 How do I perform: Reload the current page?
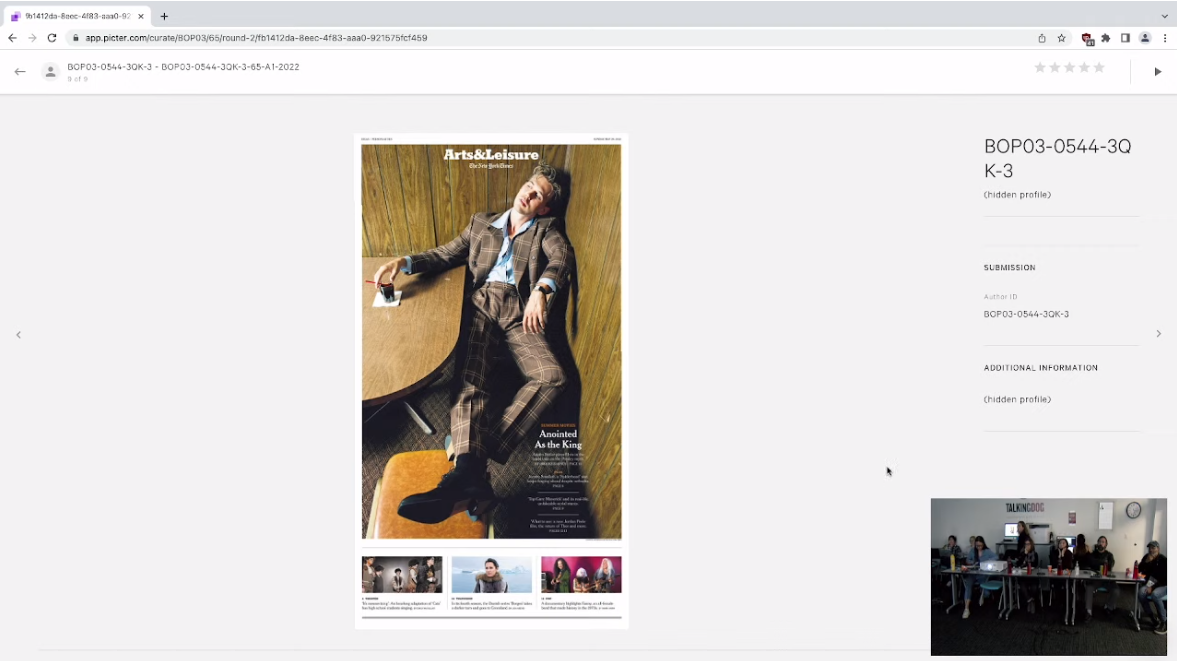(x=52, y=38)
